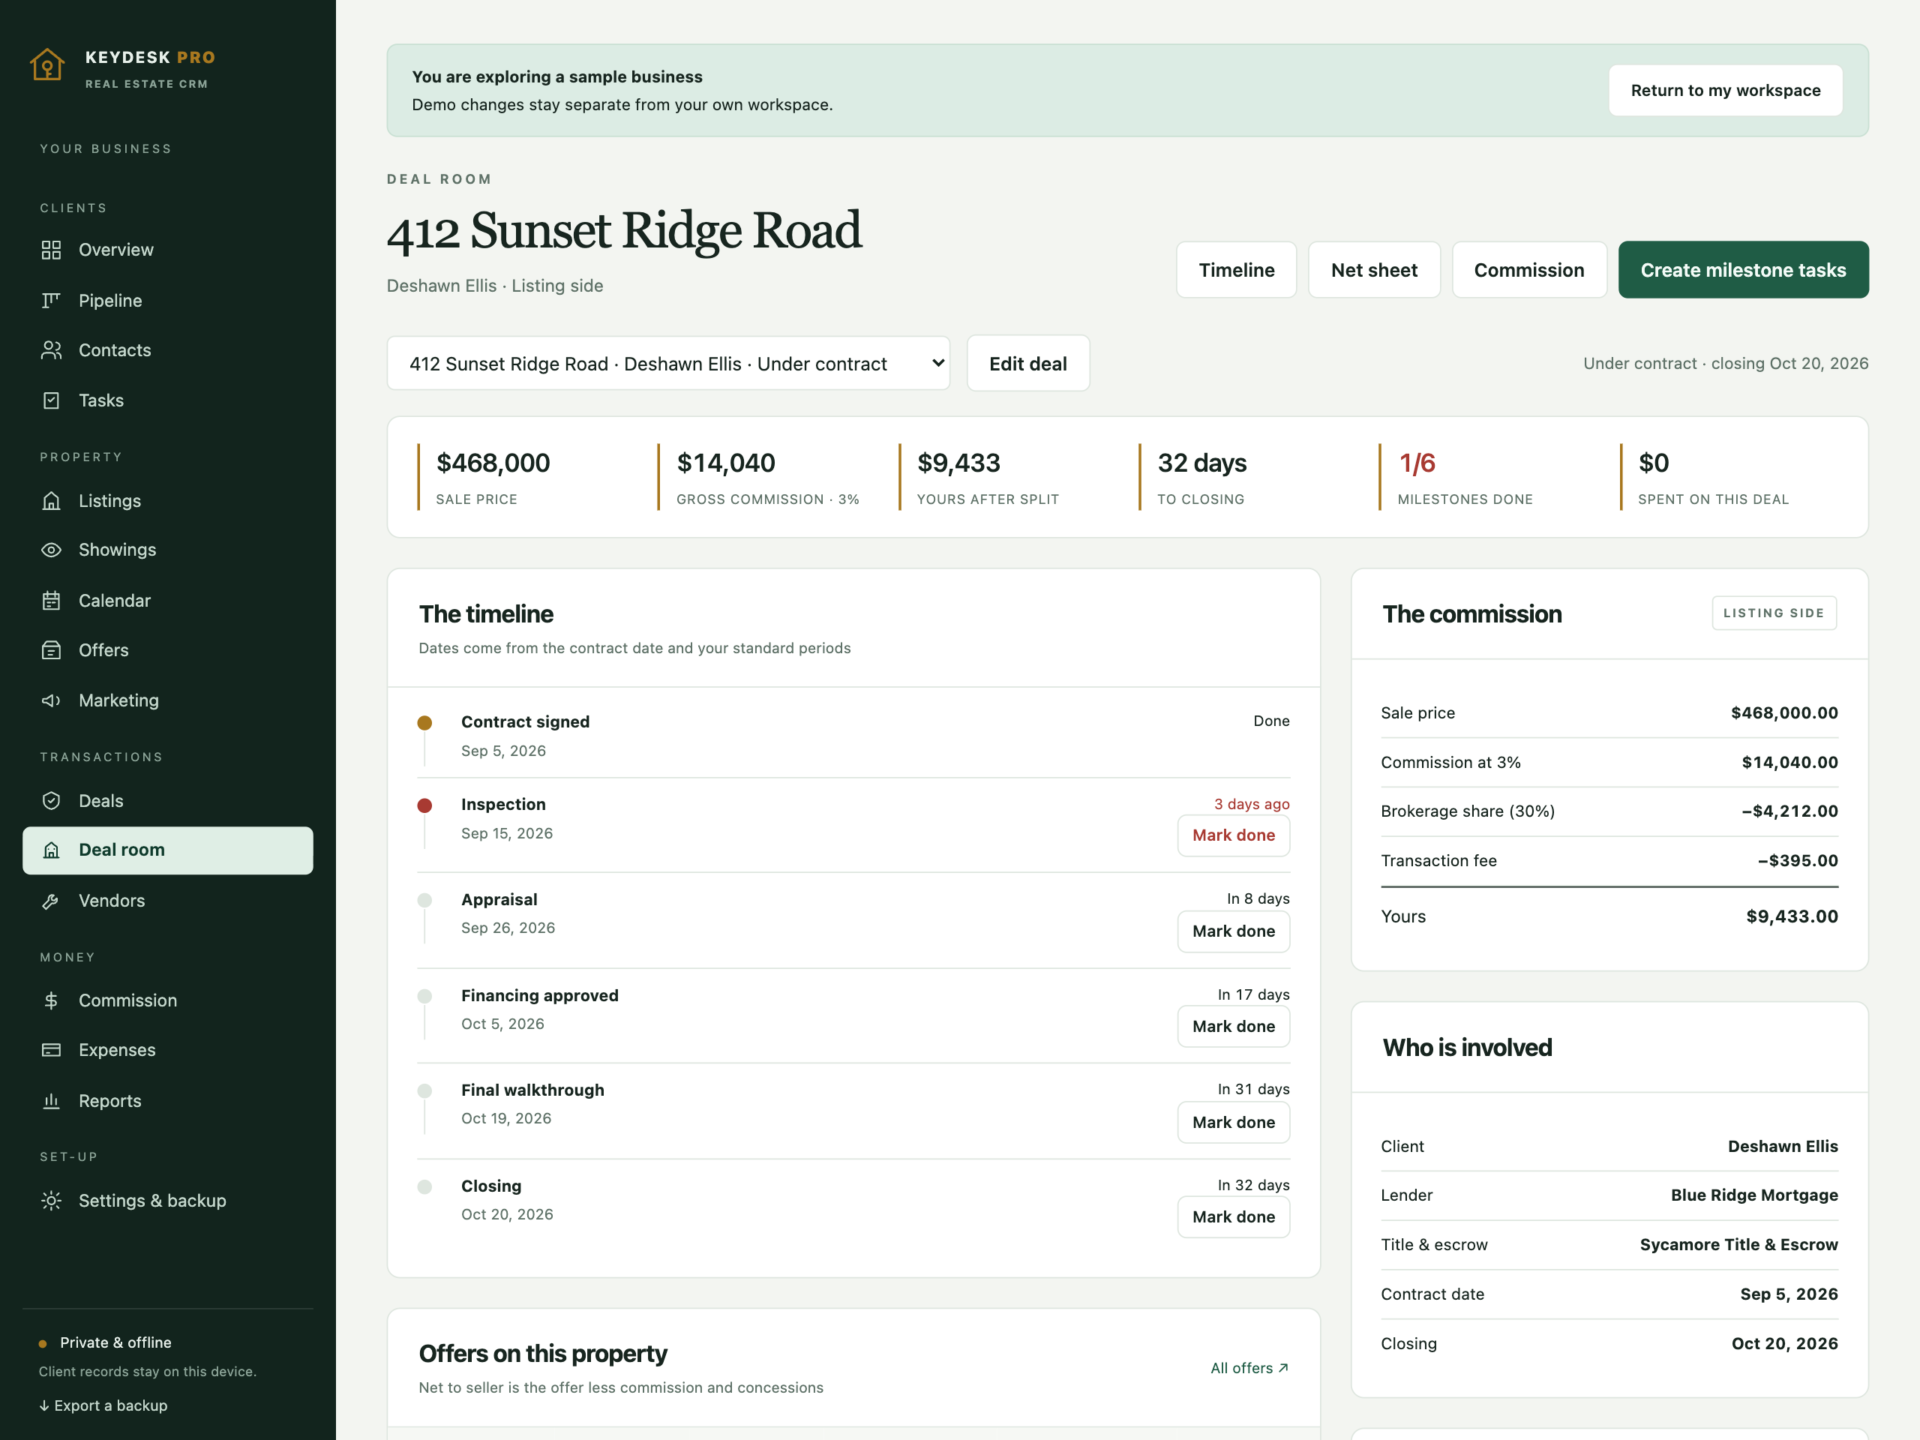Open Calendar using its calendar icon
Screen dimensions: 1920x1440
(51, 601)
